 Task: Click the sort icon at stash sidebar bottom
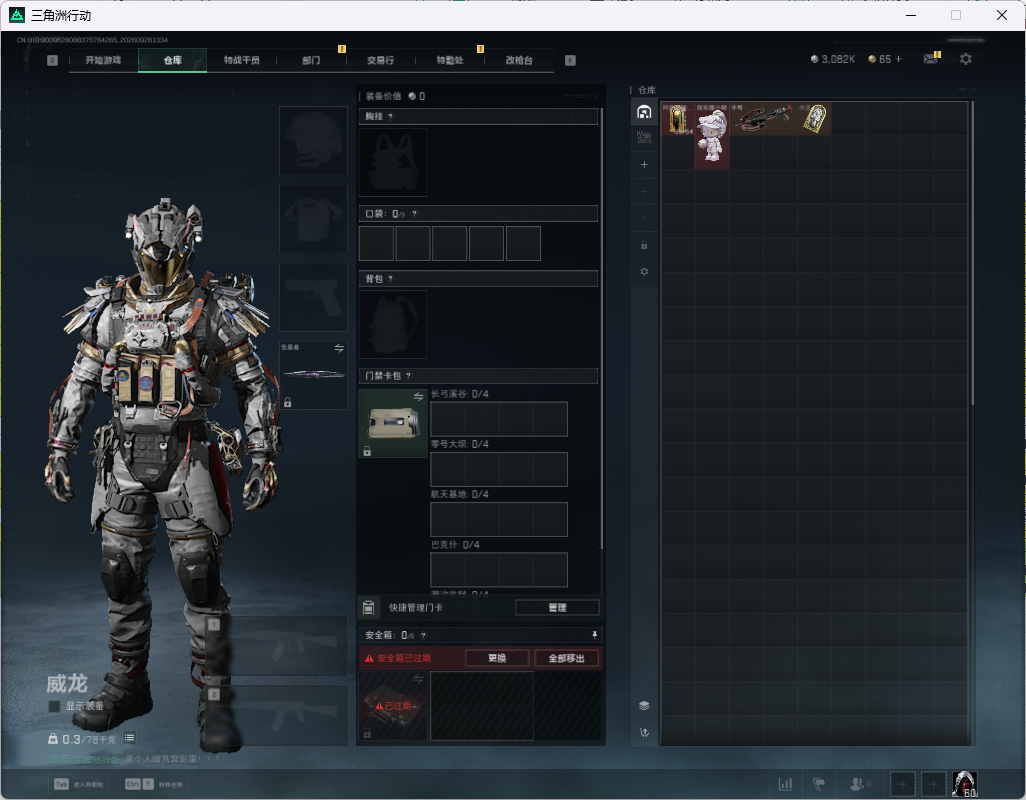coord(644,733)
